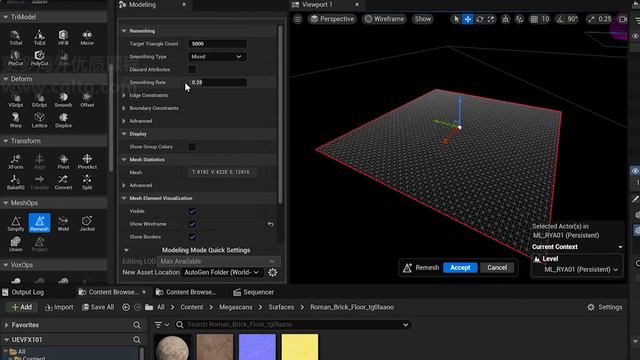Open the viewport hamburger options menu
The height and width of the screenshot is (360, 640).
pos(298,19)
